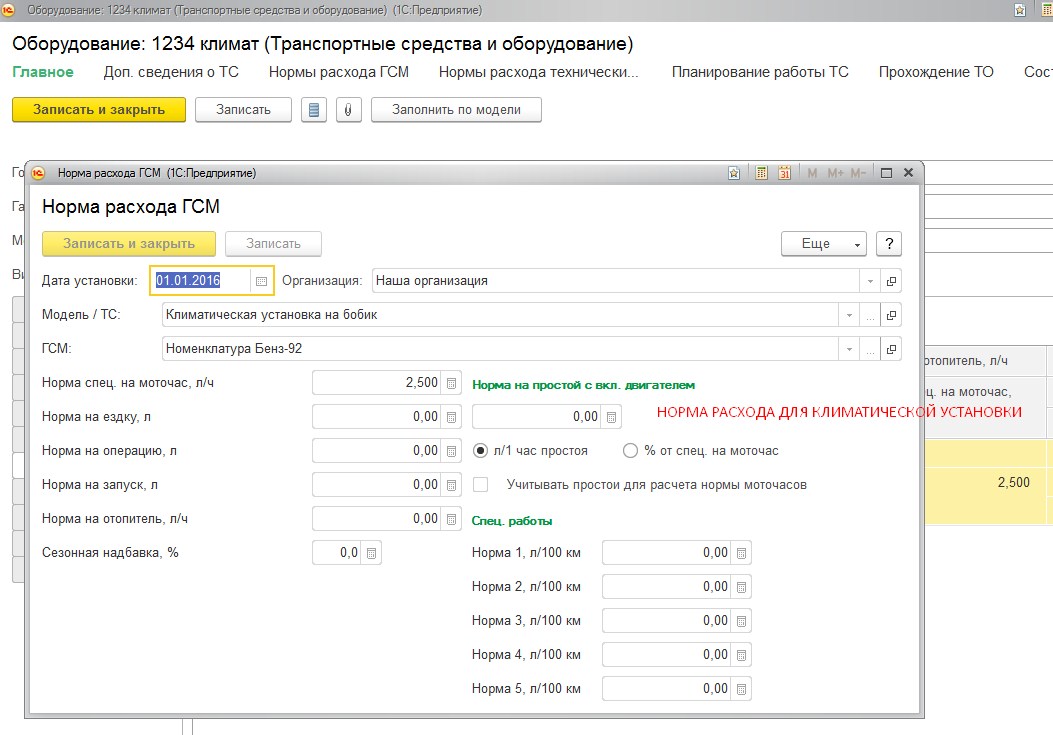Open the Прохождение ТО tab

(936, 72)
